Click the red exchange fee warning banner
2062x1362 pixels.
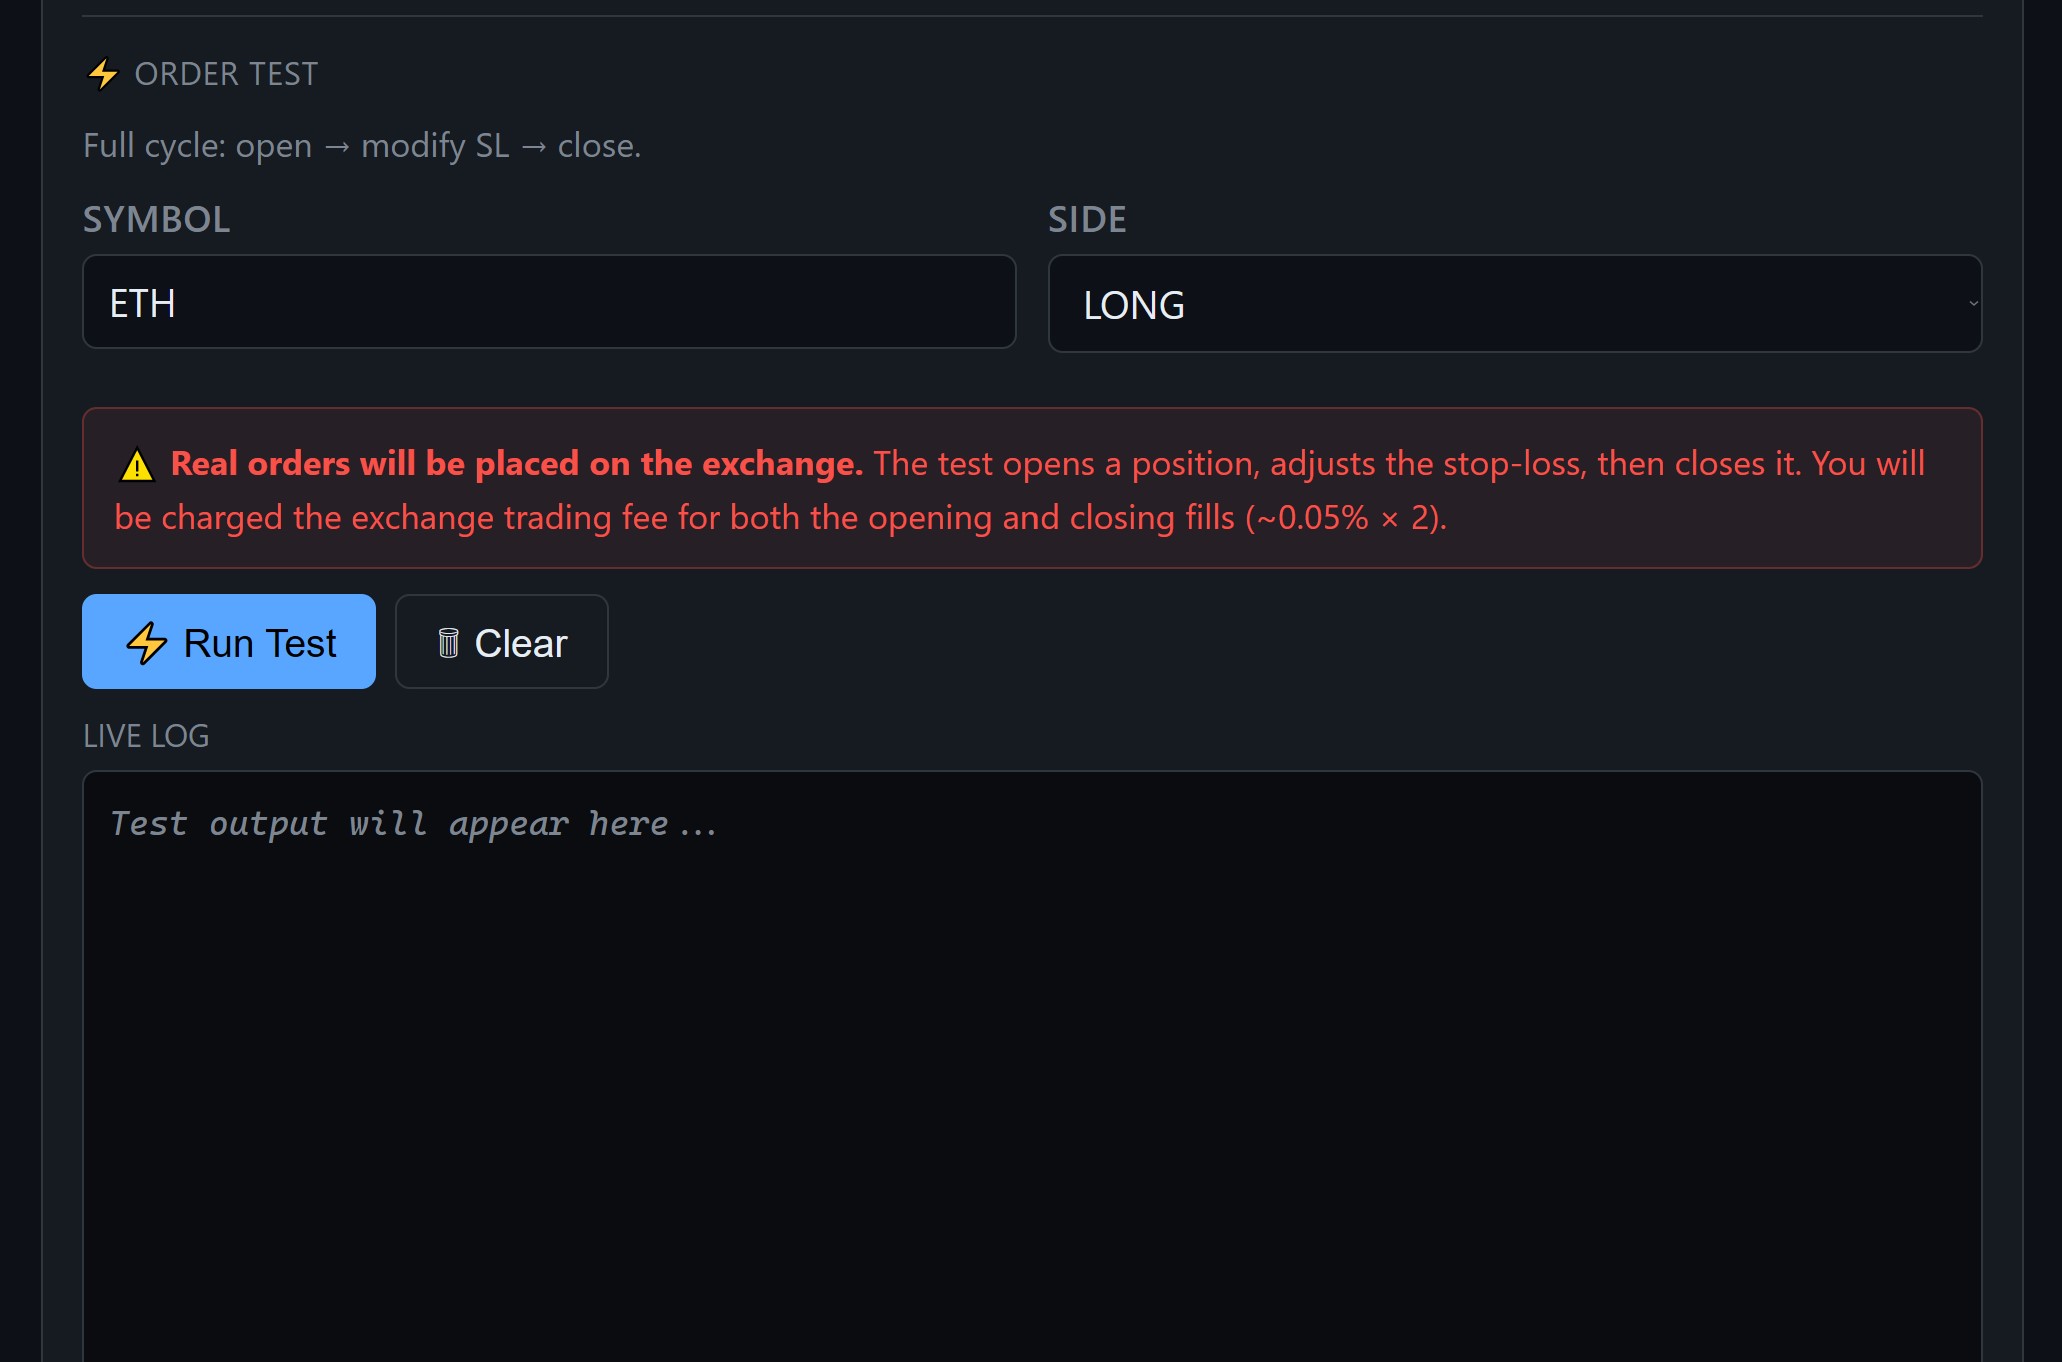(1030, 489)
